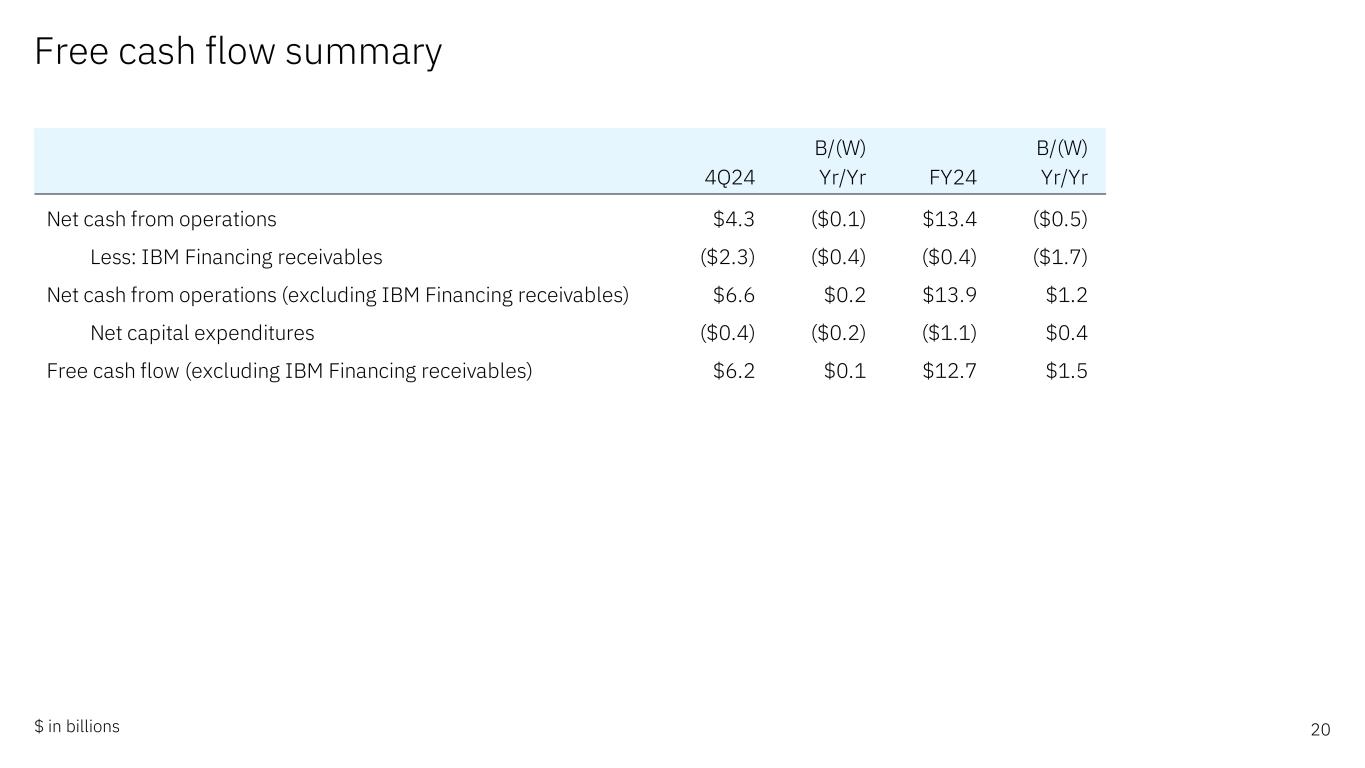Click the slide page number 20
This screenshot has height=768, width=1365.
[1320, 730]
